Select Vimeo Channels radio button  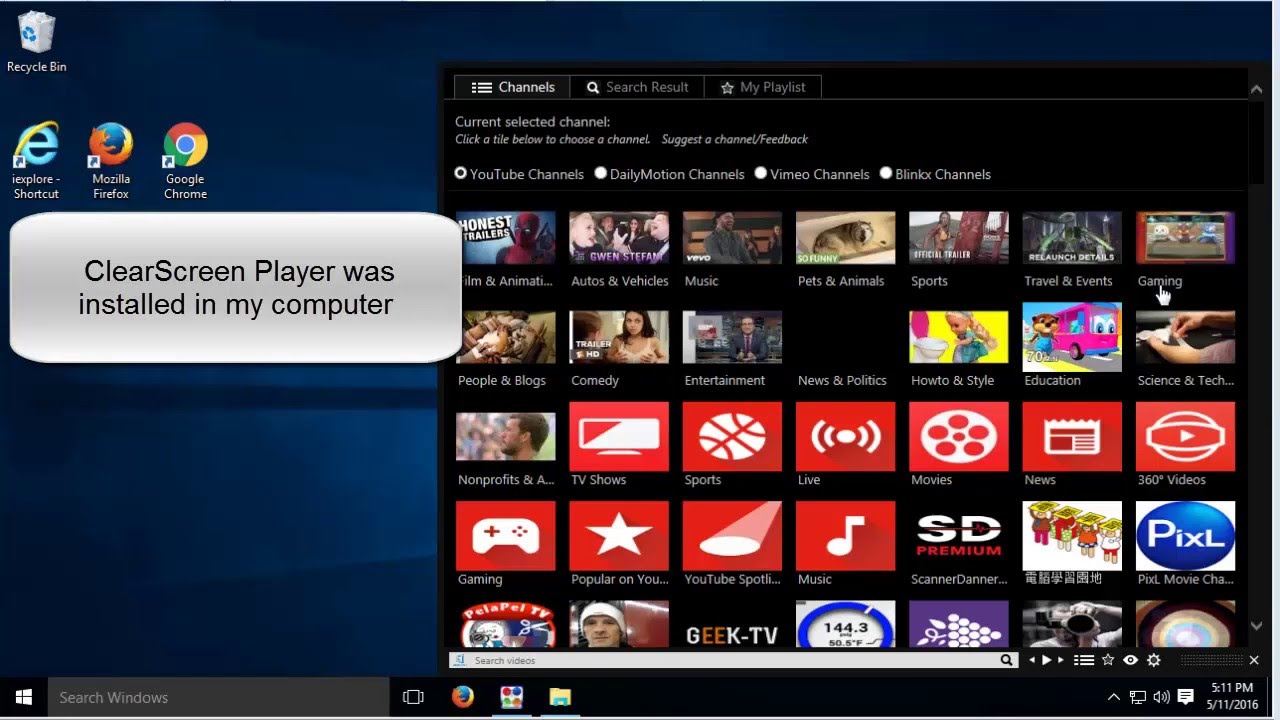pyautogui.click(x=761, y=173)
